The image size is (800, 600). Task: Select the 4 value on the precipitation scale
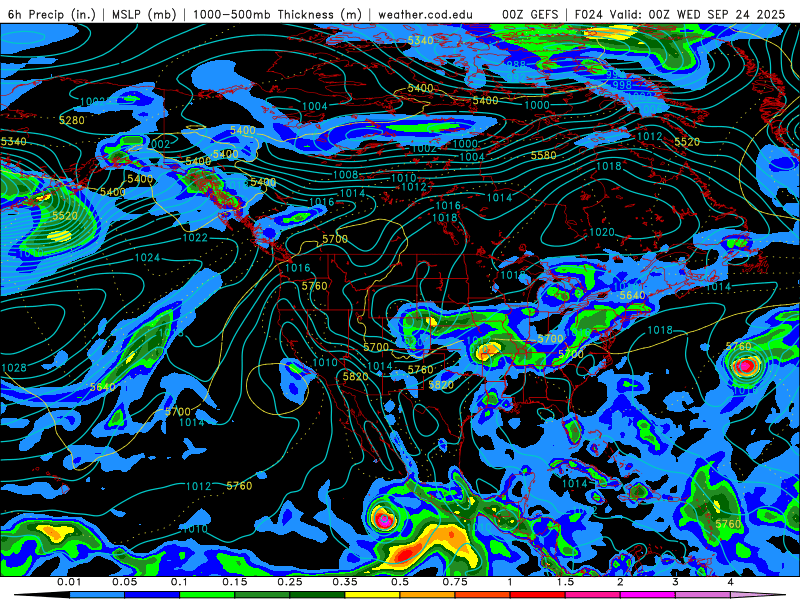tap(731, 582)
